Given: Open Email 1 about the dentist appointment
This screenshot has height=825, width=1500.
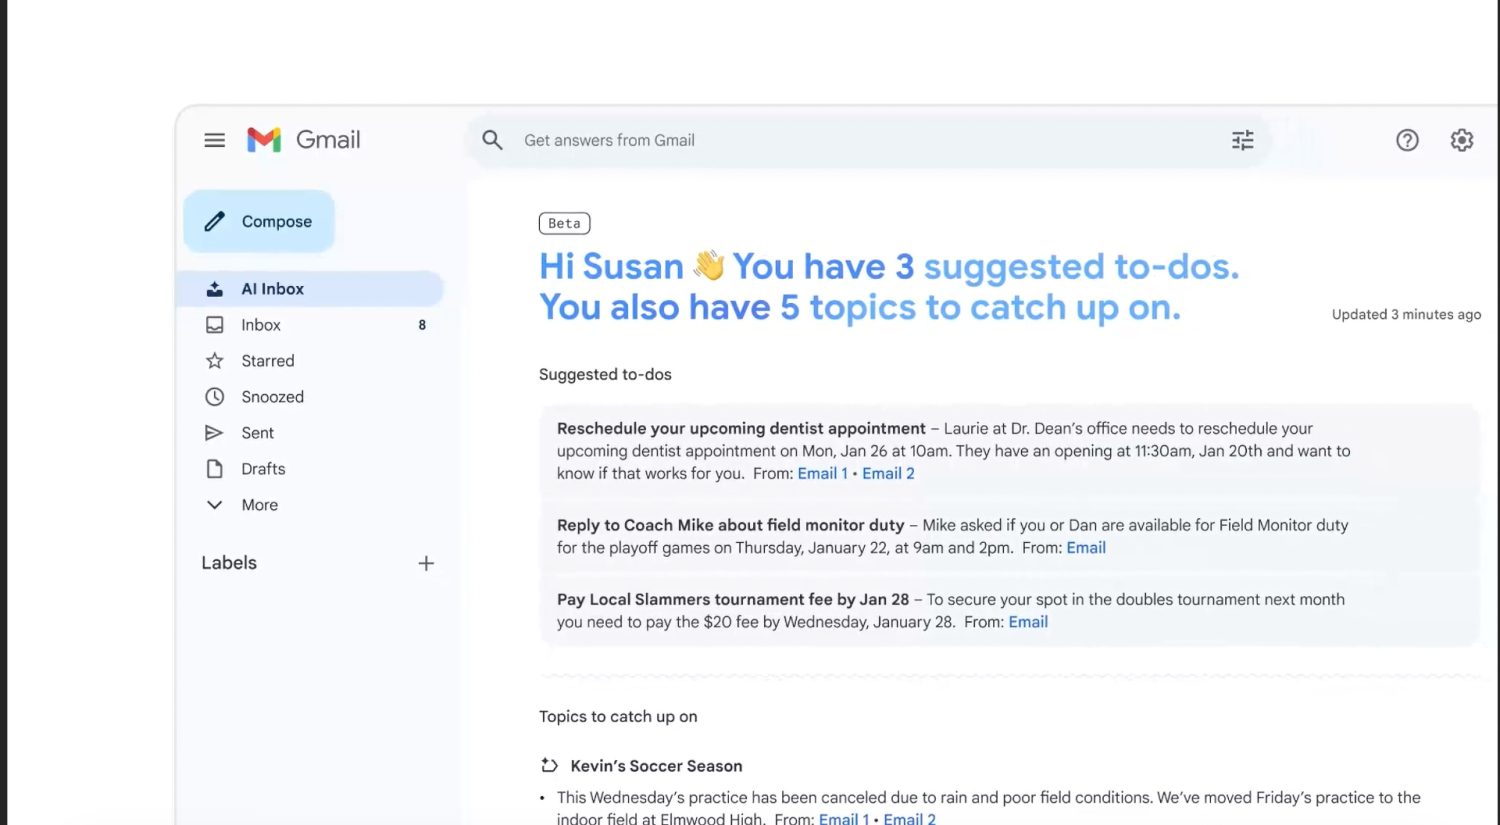Looking at the screenshot, I should (x=822, y=473).
